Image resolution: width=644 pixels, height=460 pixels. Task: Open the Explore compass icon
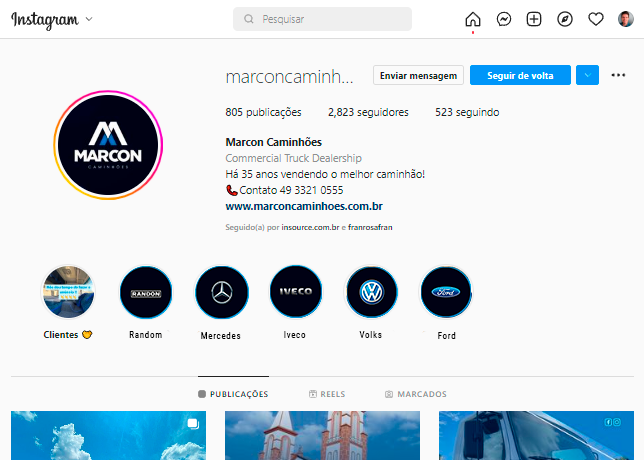(x=565, y=19)
